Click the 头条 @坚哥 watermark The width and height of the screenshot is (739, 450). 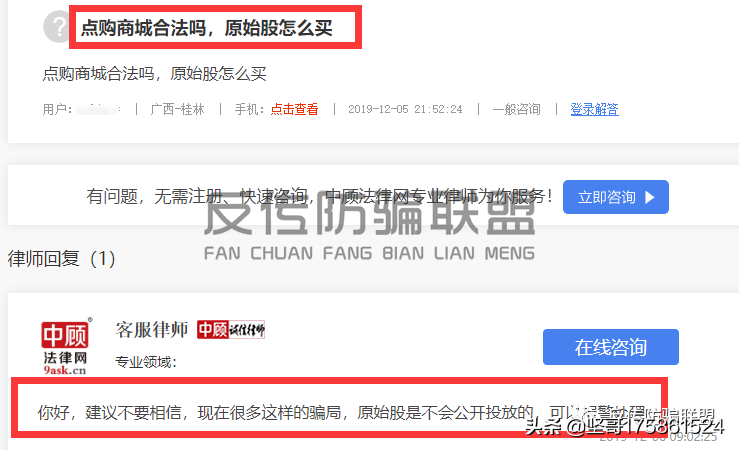(x=624, y=426)
